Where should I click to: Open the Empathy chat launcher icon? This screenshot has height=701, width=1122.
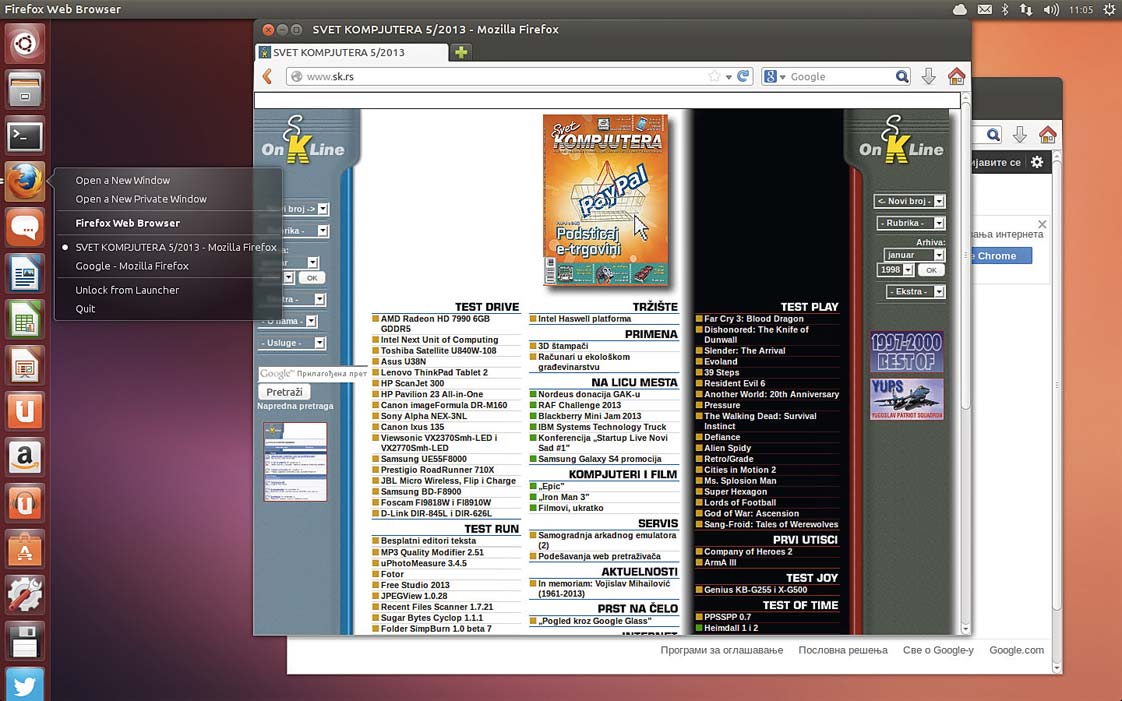tap(25, 227)
